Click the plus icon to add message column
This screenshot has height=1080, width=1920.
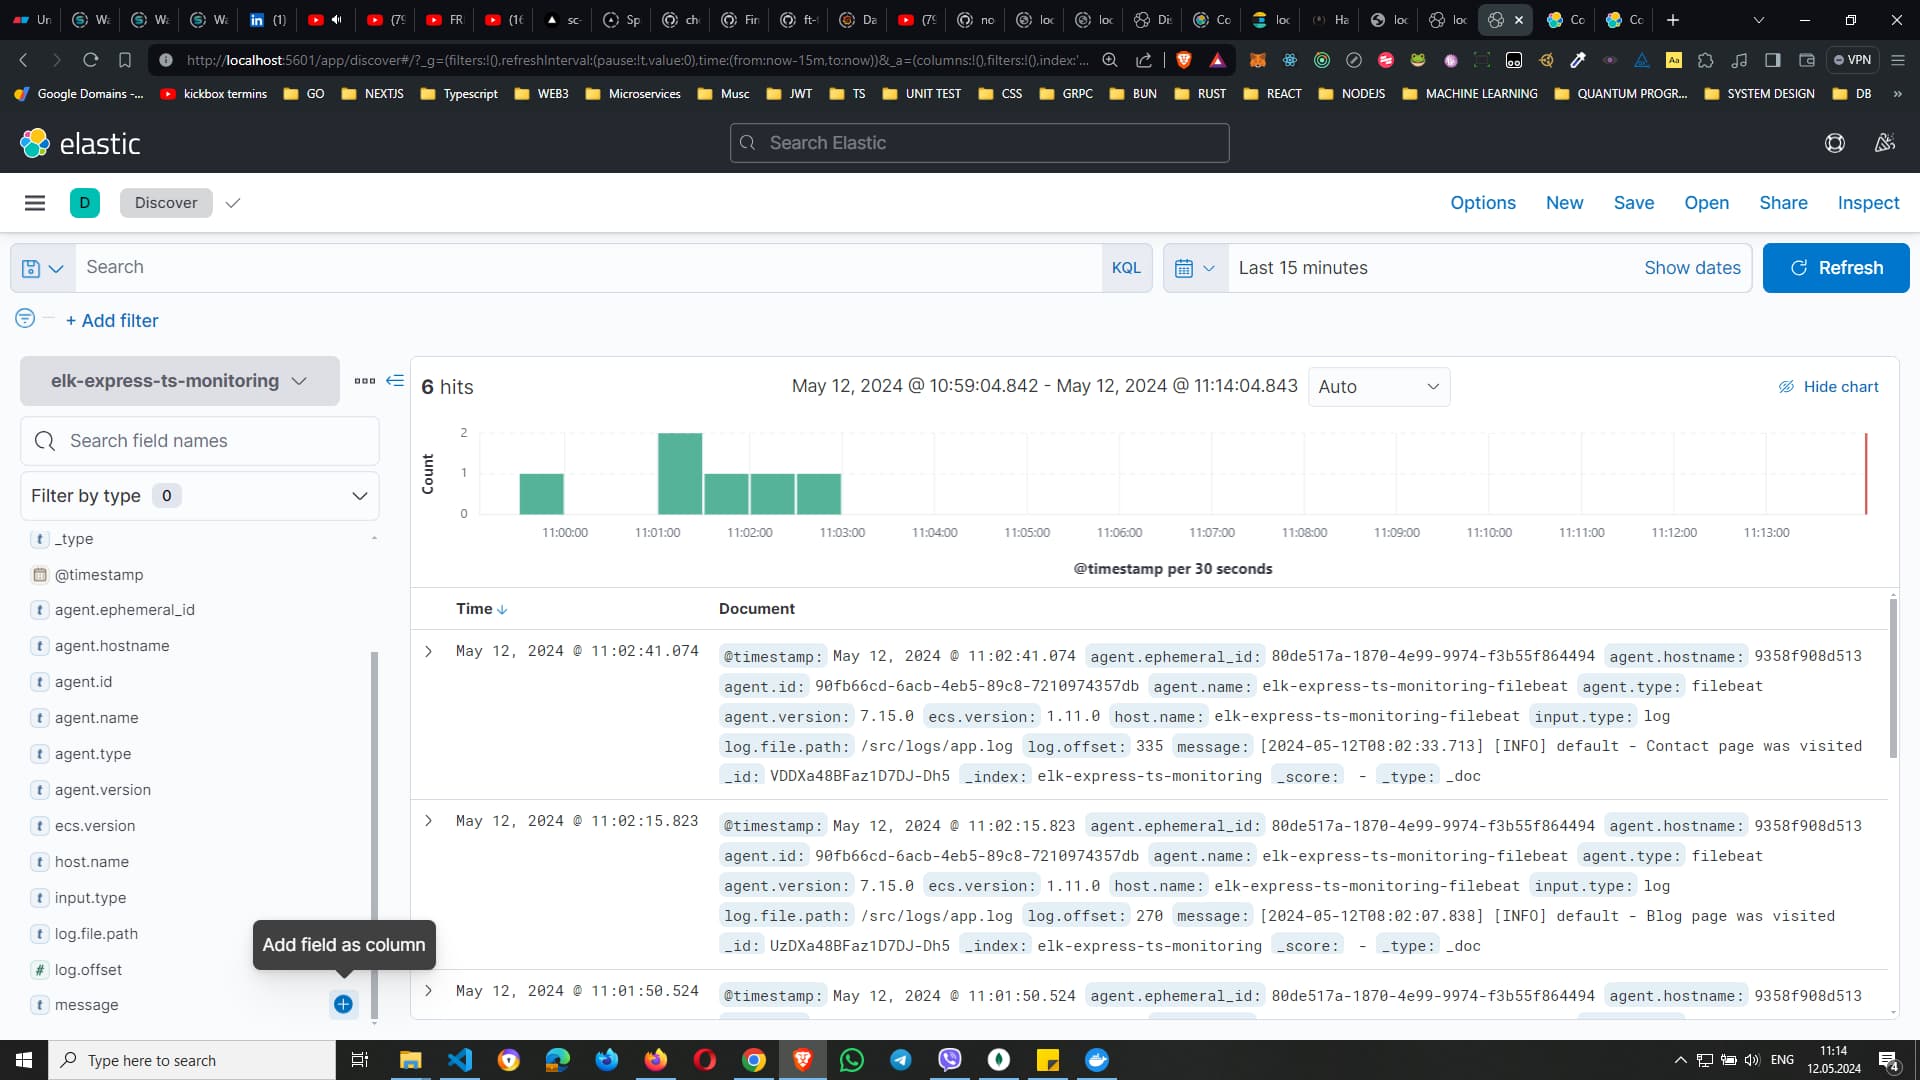[343, 1004]
